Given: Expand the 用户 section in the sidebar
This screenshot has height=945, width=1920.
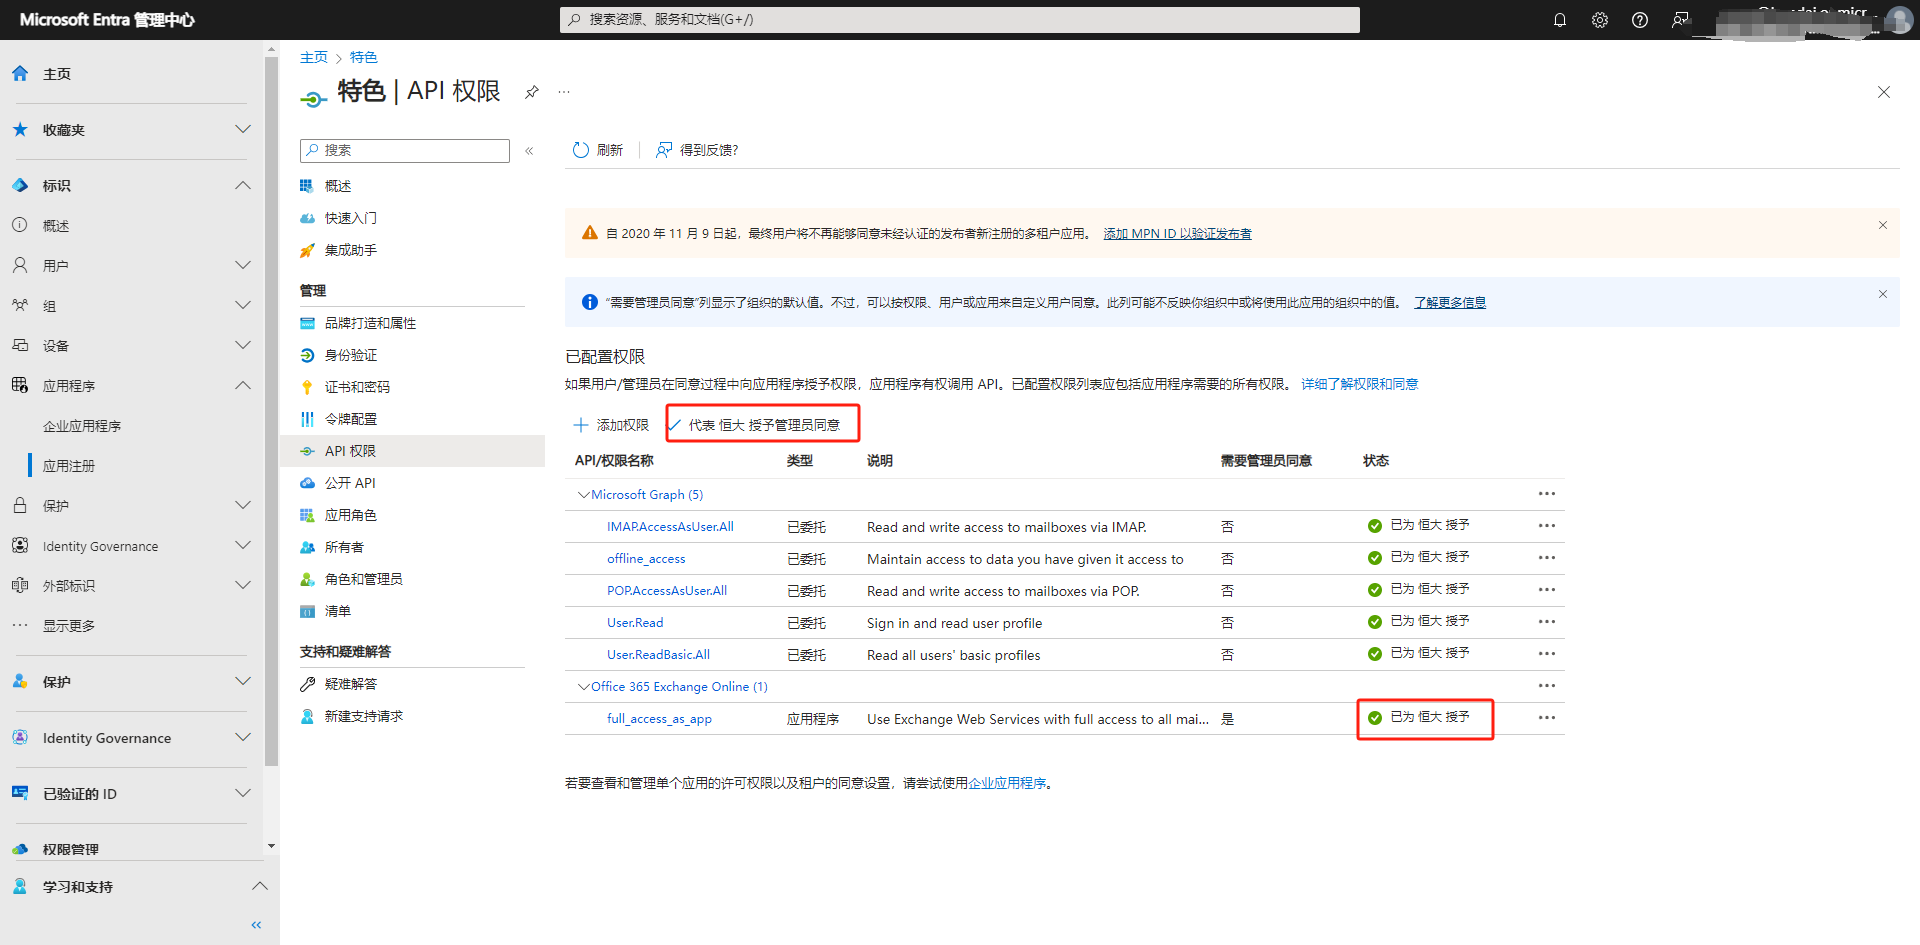Looking at the screenshot, I should 243,265.
